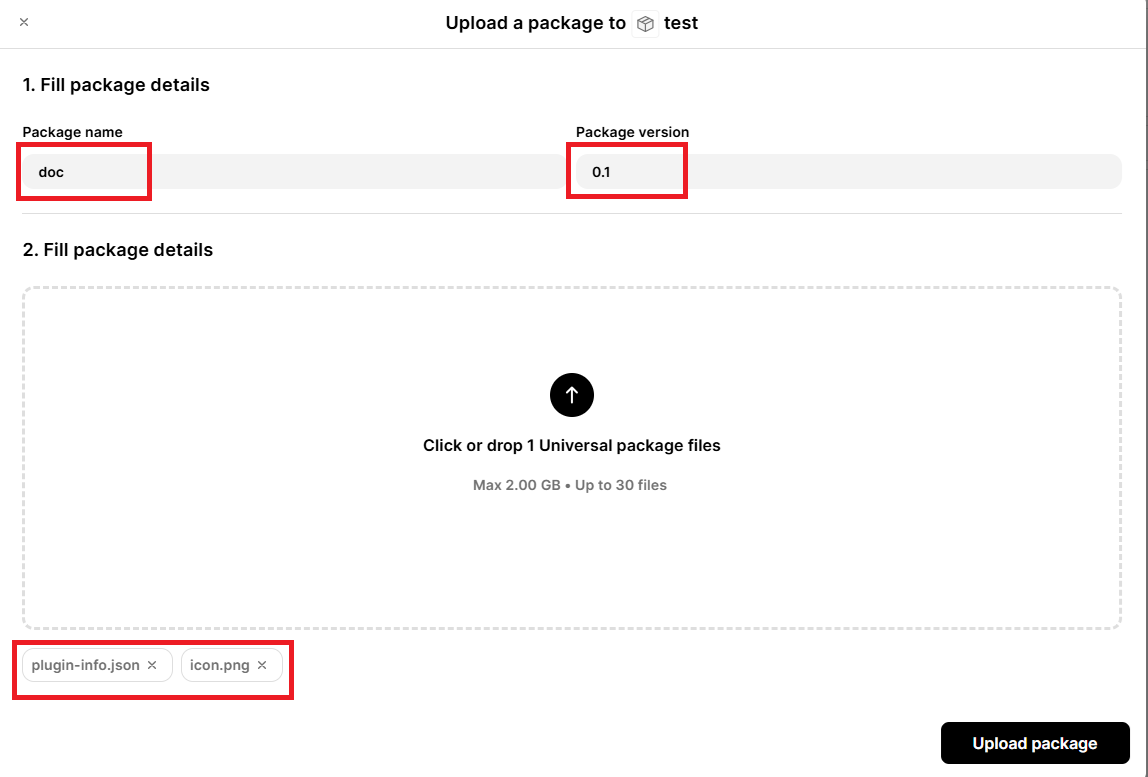Focus the Package version field showing 0.1

click(x=848, y=172)
